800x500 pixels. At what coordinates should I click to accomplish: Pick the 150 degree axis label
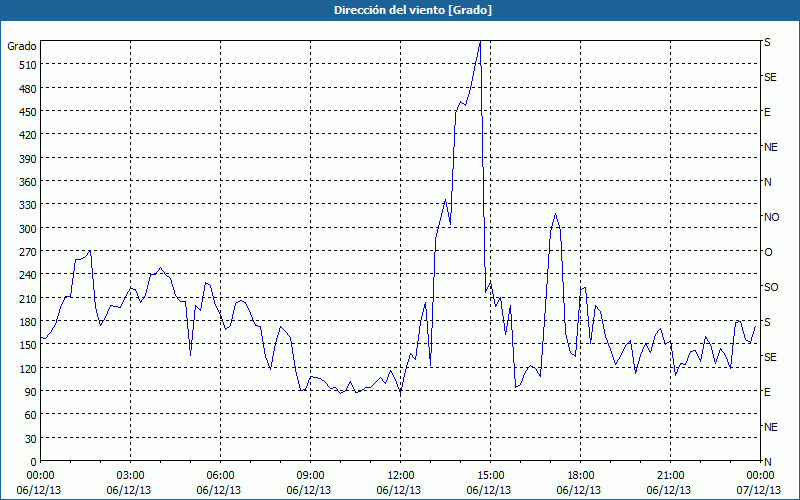click(x=28, y=345)
